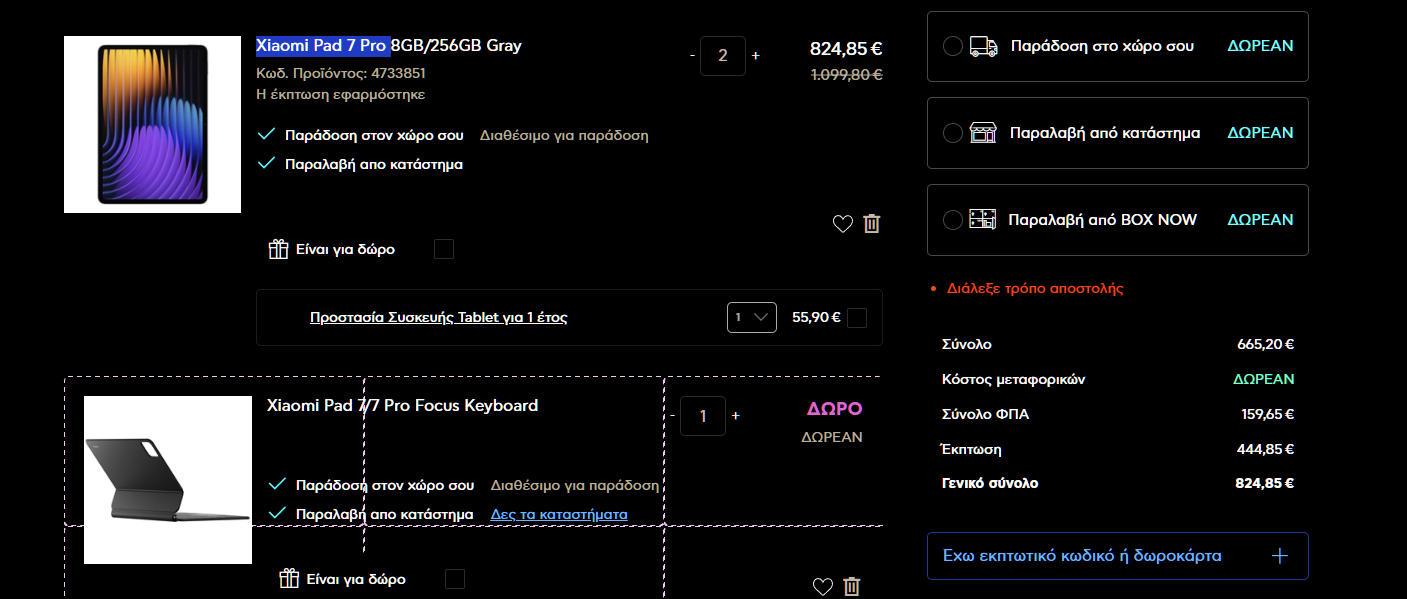Click the delivery truck icon

pyautogui.click(x=984, y=46)
